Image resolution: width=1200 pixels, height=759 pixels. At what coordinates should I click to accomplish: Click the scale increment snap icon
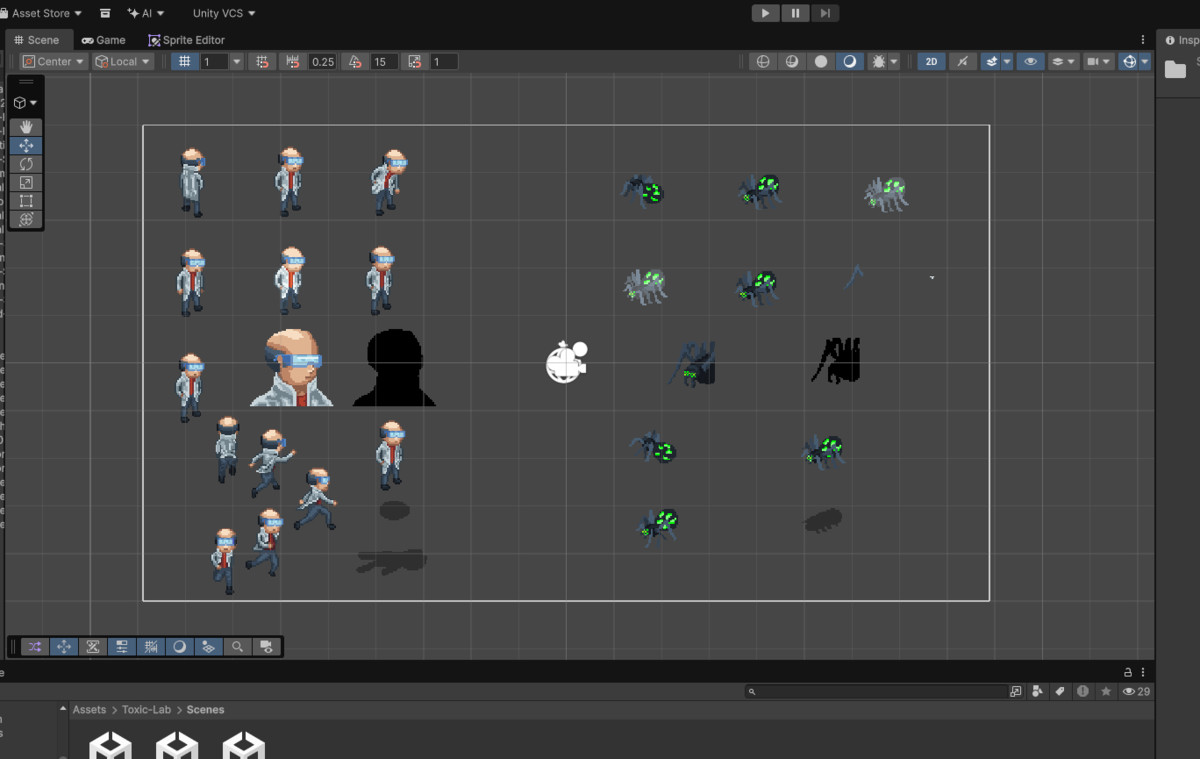click(x=415, y=62)
